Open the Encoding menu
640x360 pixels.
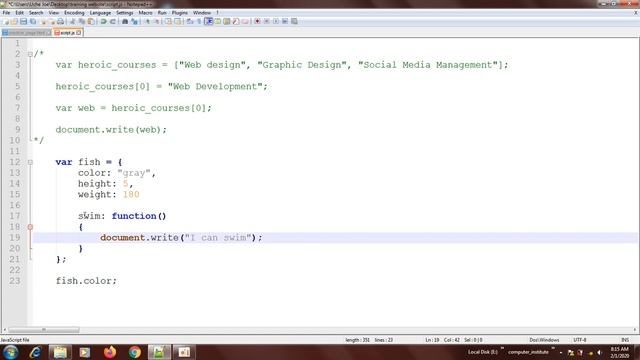click(74, 13)
